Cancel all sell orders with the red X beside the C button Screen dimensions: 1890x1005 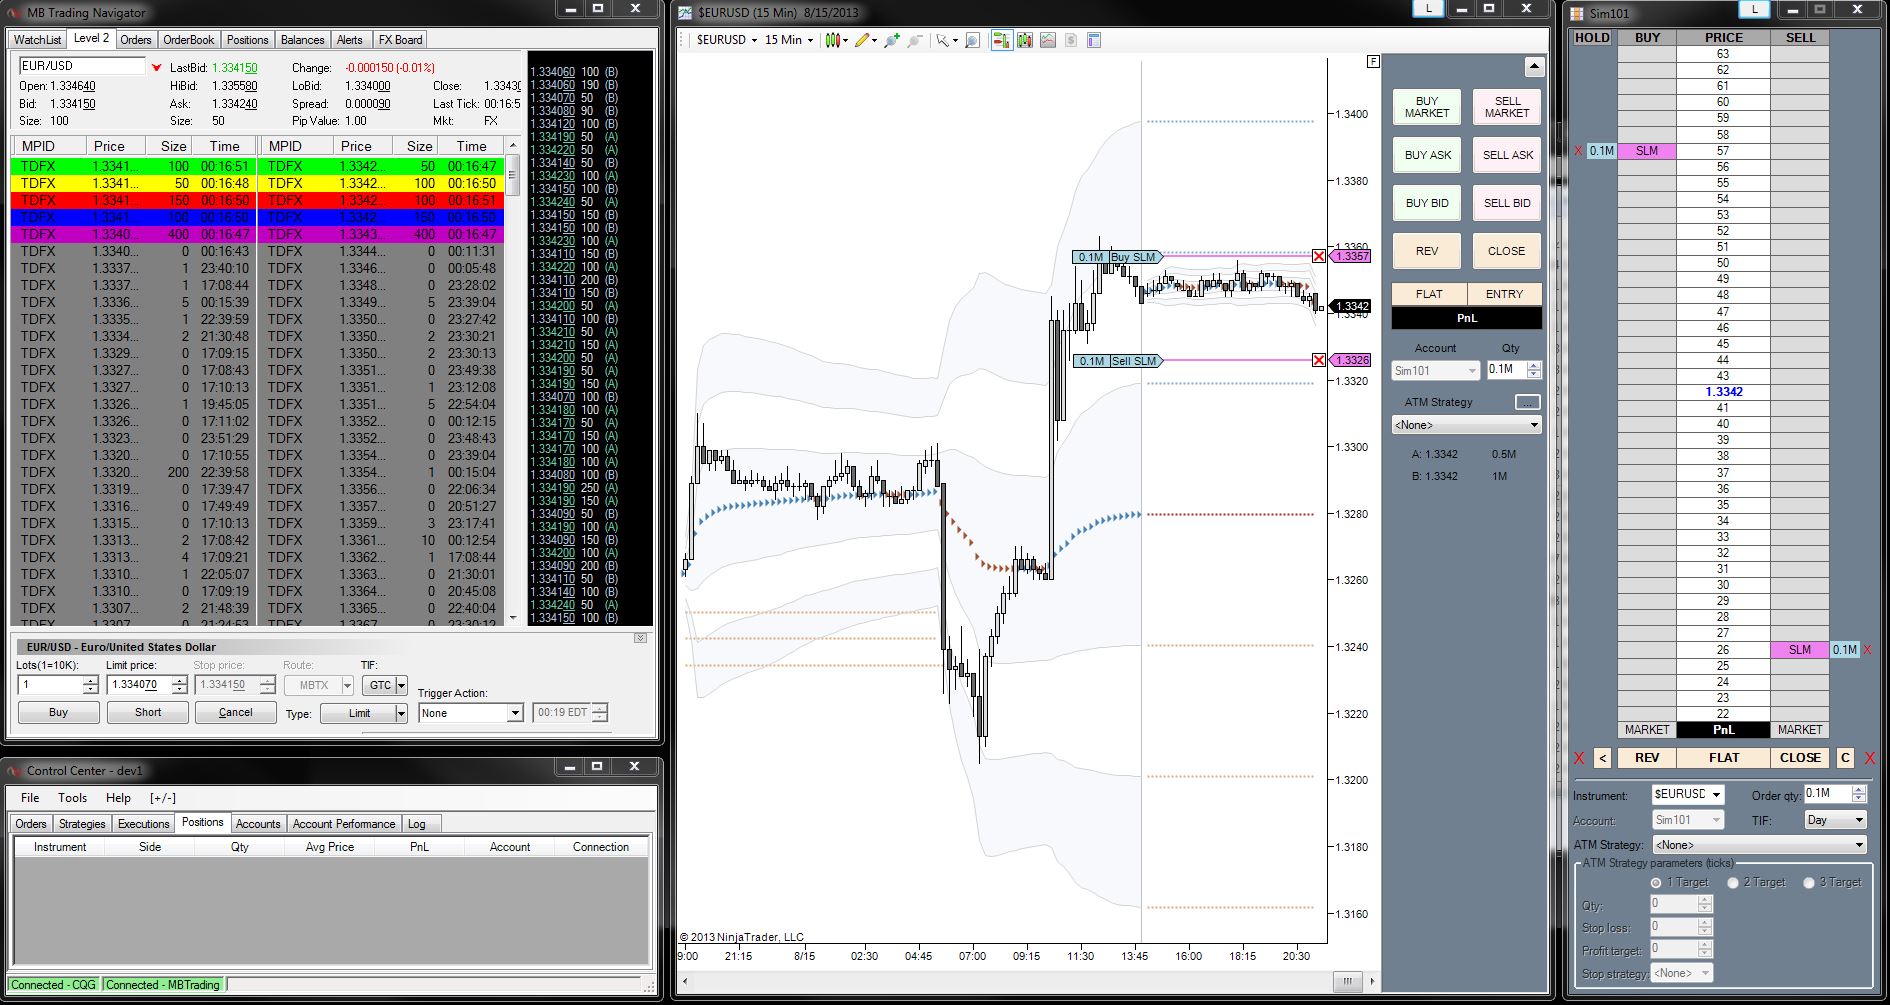(x=1870, y=758)
